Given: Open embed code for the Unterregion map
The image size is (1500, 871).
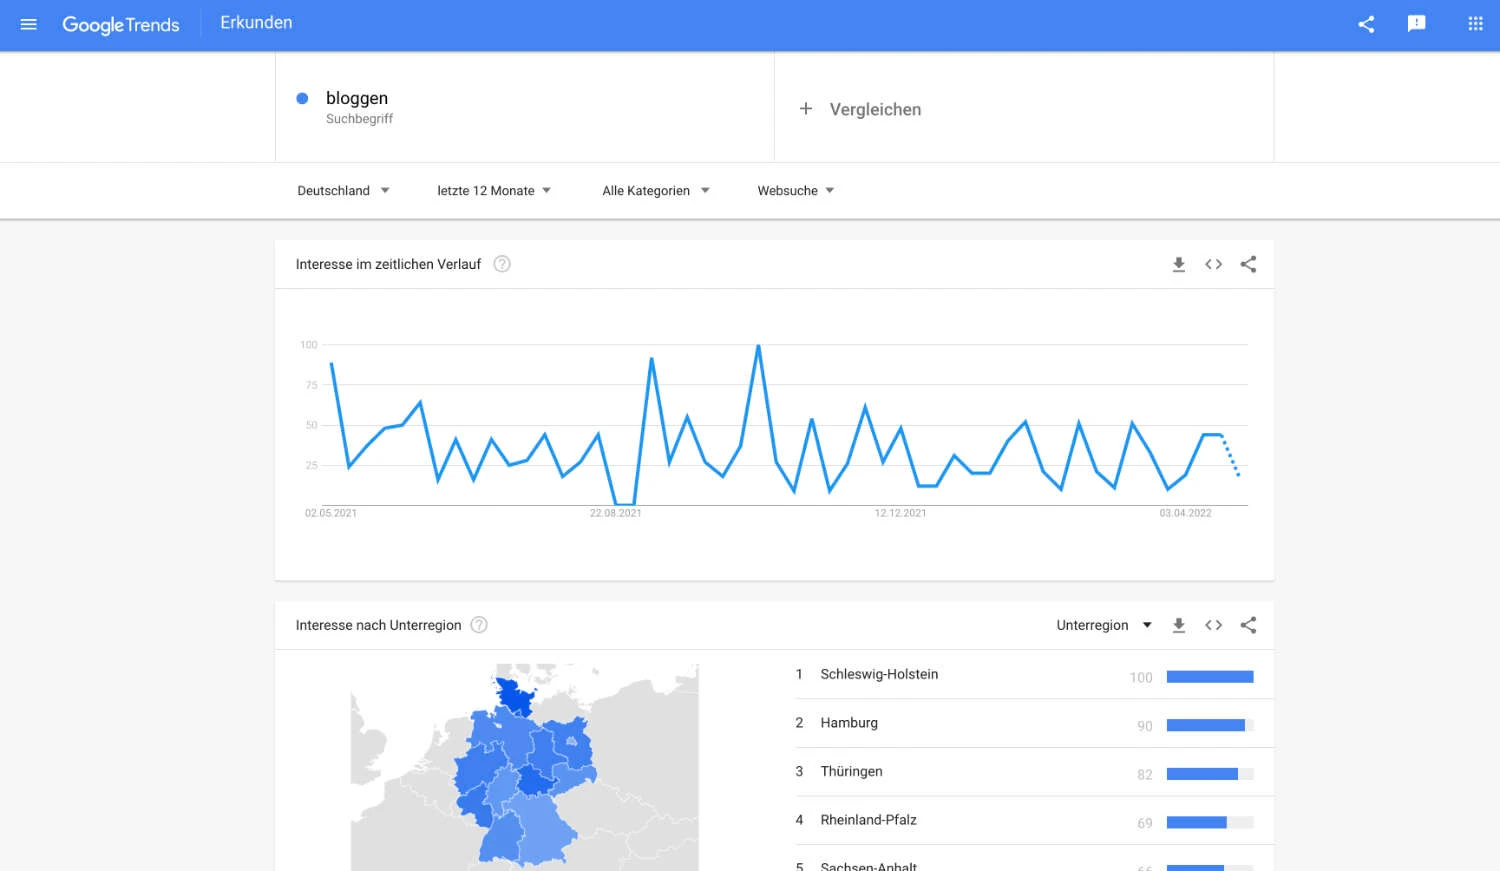Looking at the screenshot, I should (x=1213, y=624).
